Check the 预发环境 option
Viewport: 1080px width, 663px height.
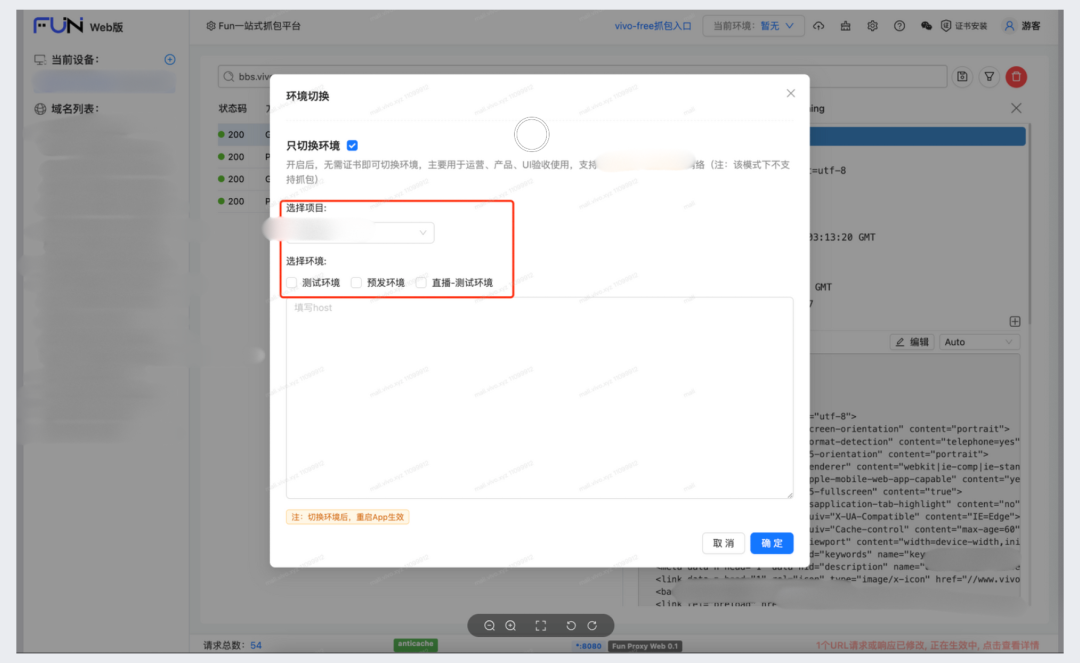click(355, 282)
